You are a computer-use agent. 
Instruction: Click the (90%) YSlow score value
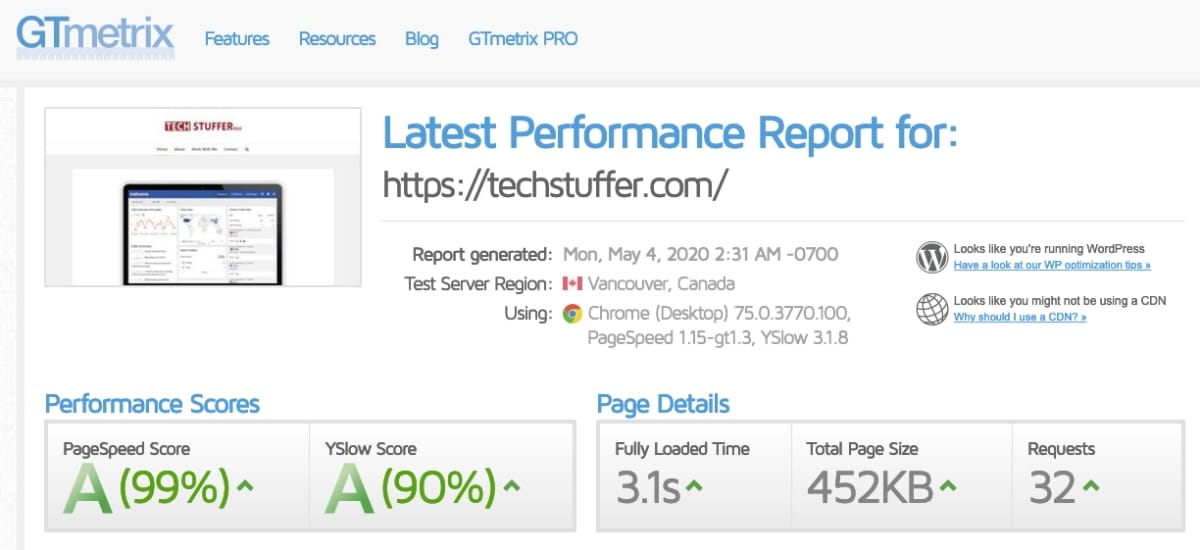[x=440, y=488]
